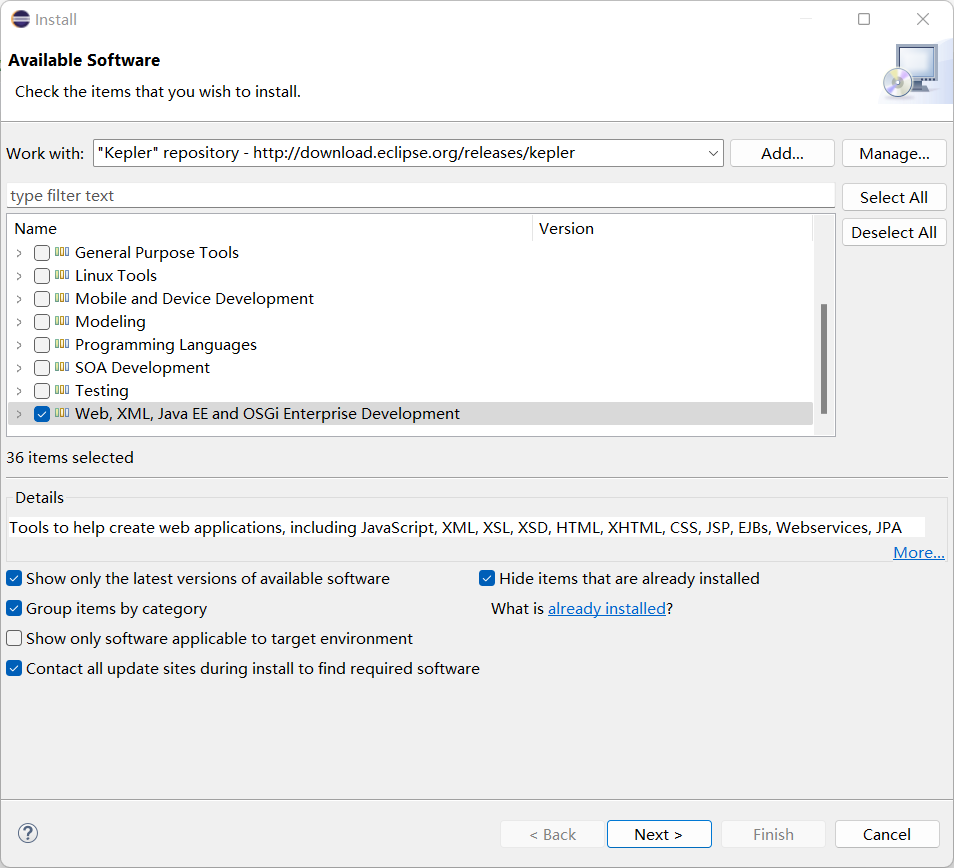Screen dimensions: 954x868
Task: Open the Work with repository dropdown
Action: coord(714,152)
